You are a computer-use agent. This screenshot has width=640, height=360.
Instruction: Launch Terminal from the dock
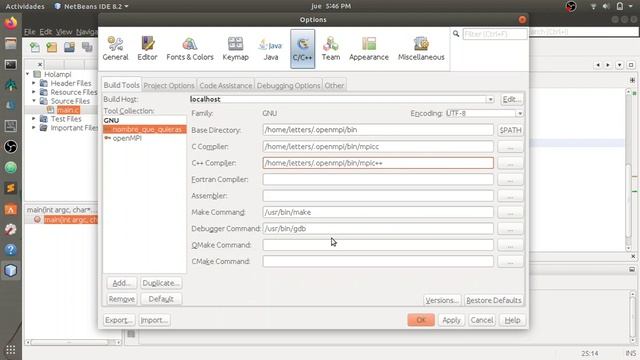pyautogui.click(x=11, y=64)
